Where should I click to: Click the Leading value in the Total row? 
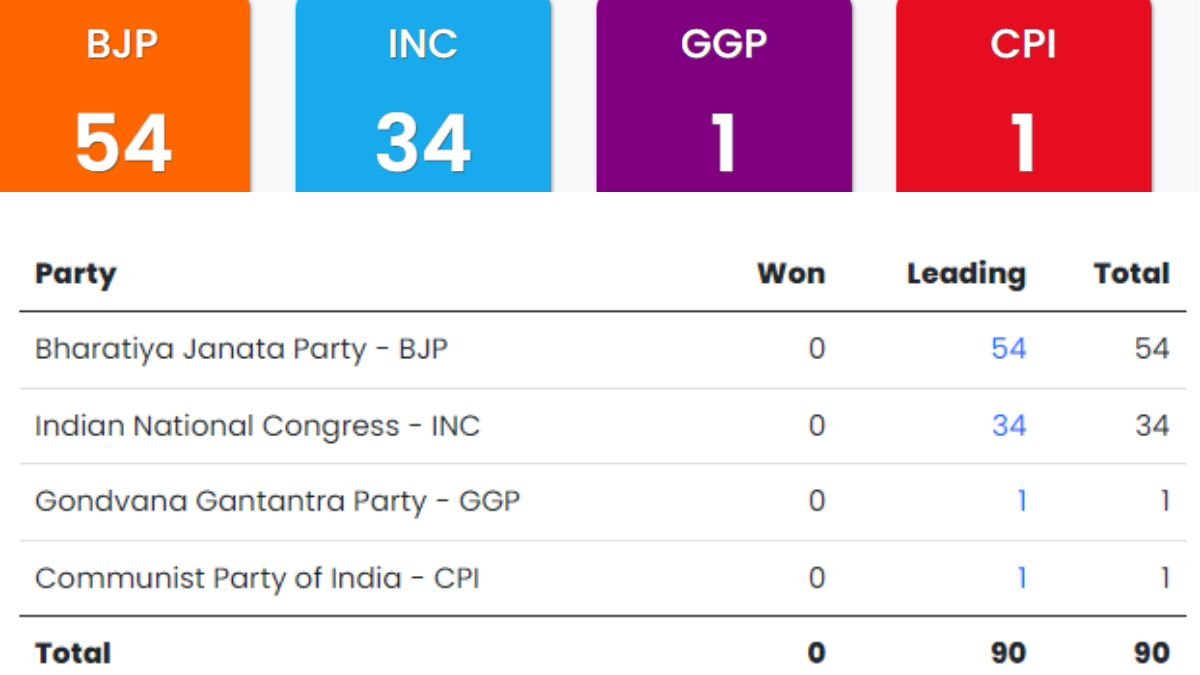tap(1008, 653)
